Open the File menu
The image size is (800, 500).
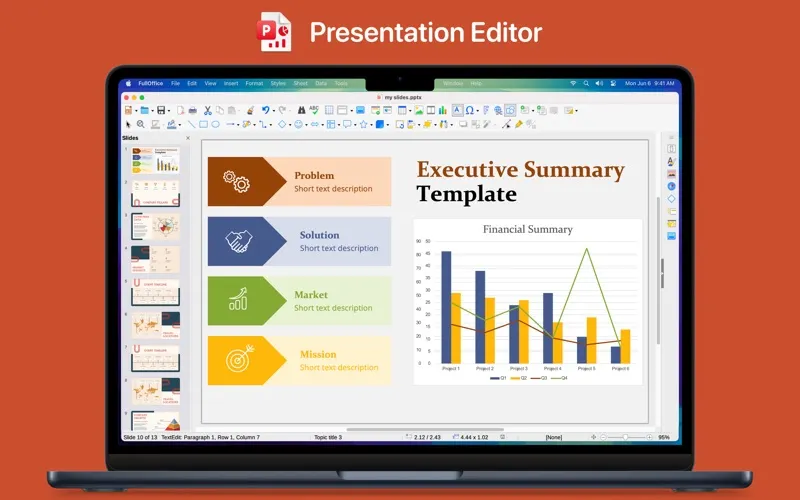pos(176,83)
